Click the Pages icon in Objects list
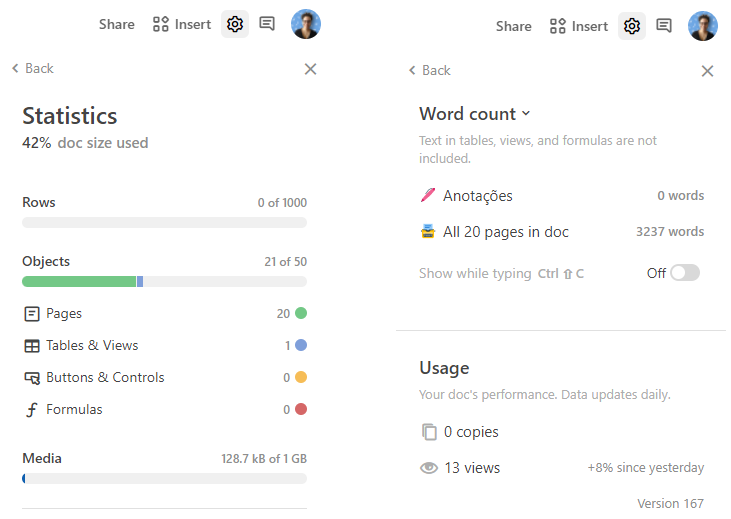This screenshot has width=731, height=519. click(32, 314)
